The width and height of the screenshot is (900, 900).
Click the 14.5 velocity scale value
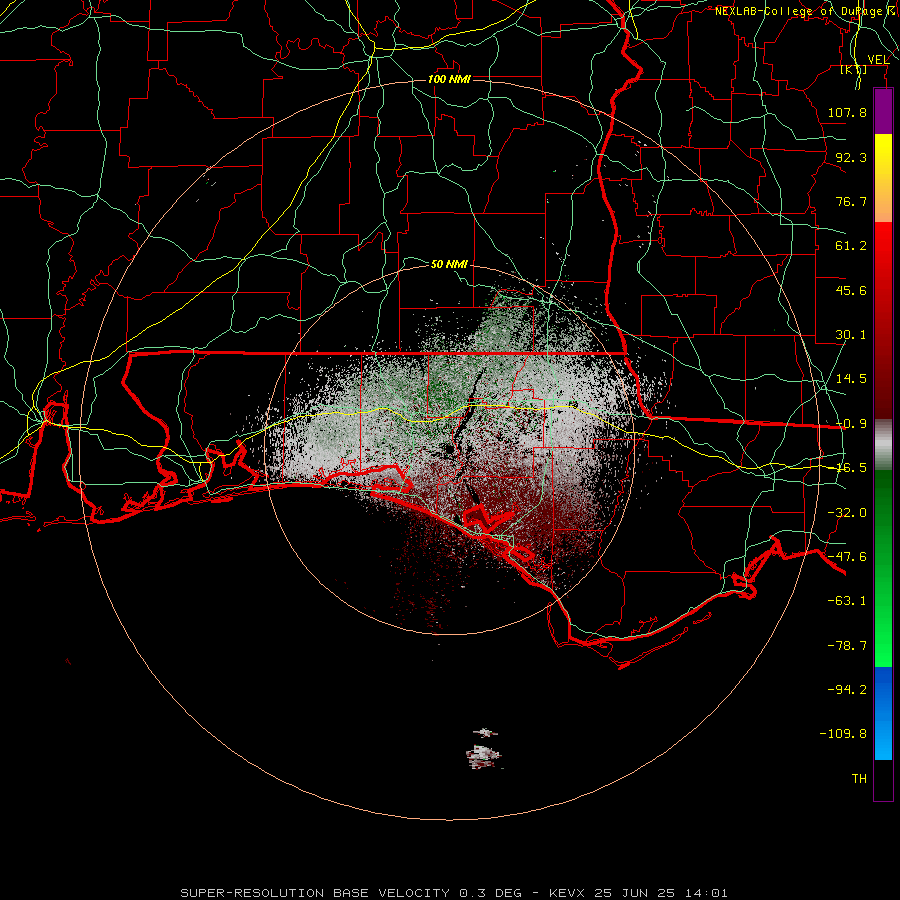(851, 379)
